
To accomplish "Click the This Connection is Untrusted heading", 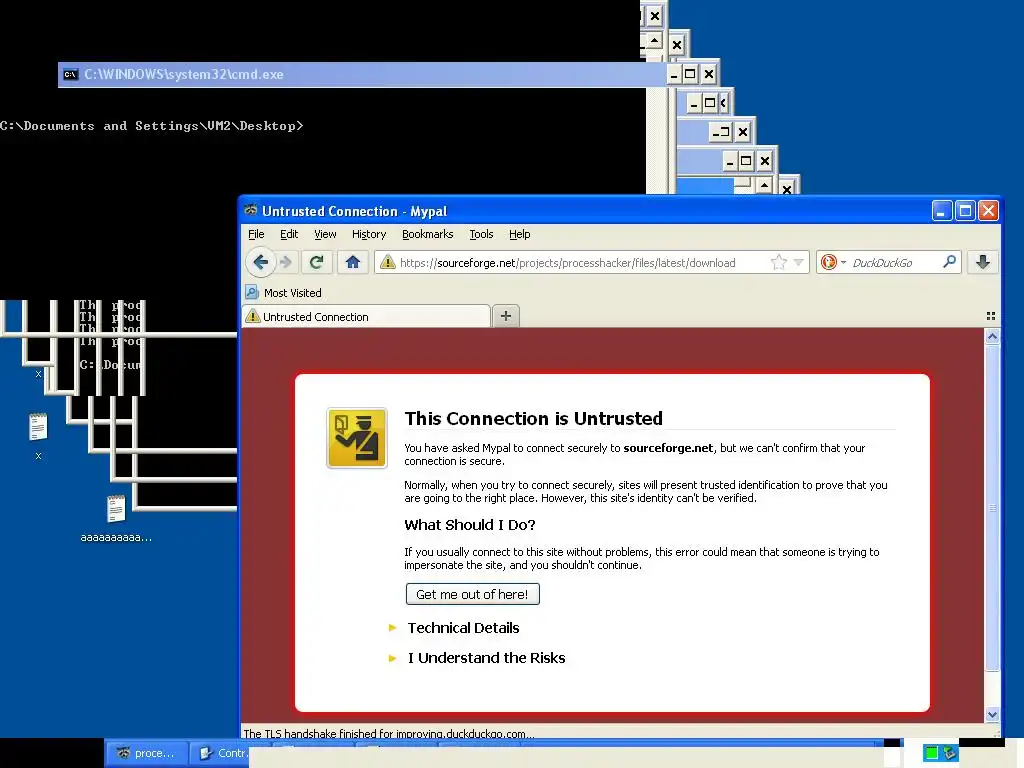I will coord(534,419).
